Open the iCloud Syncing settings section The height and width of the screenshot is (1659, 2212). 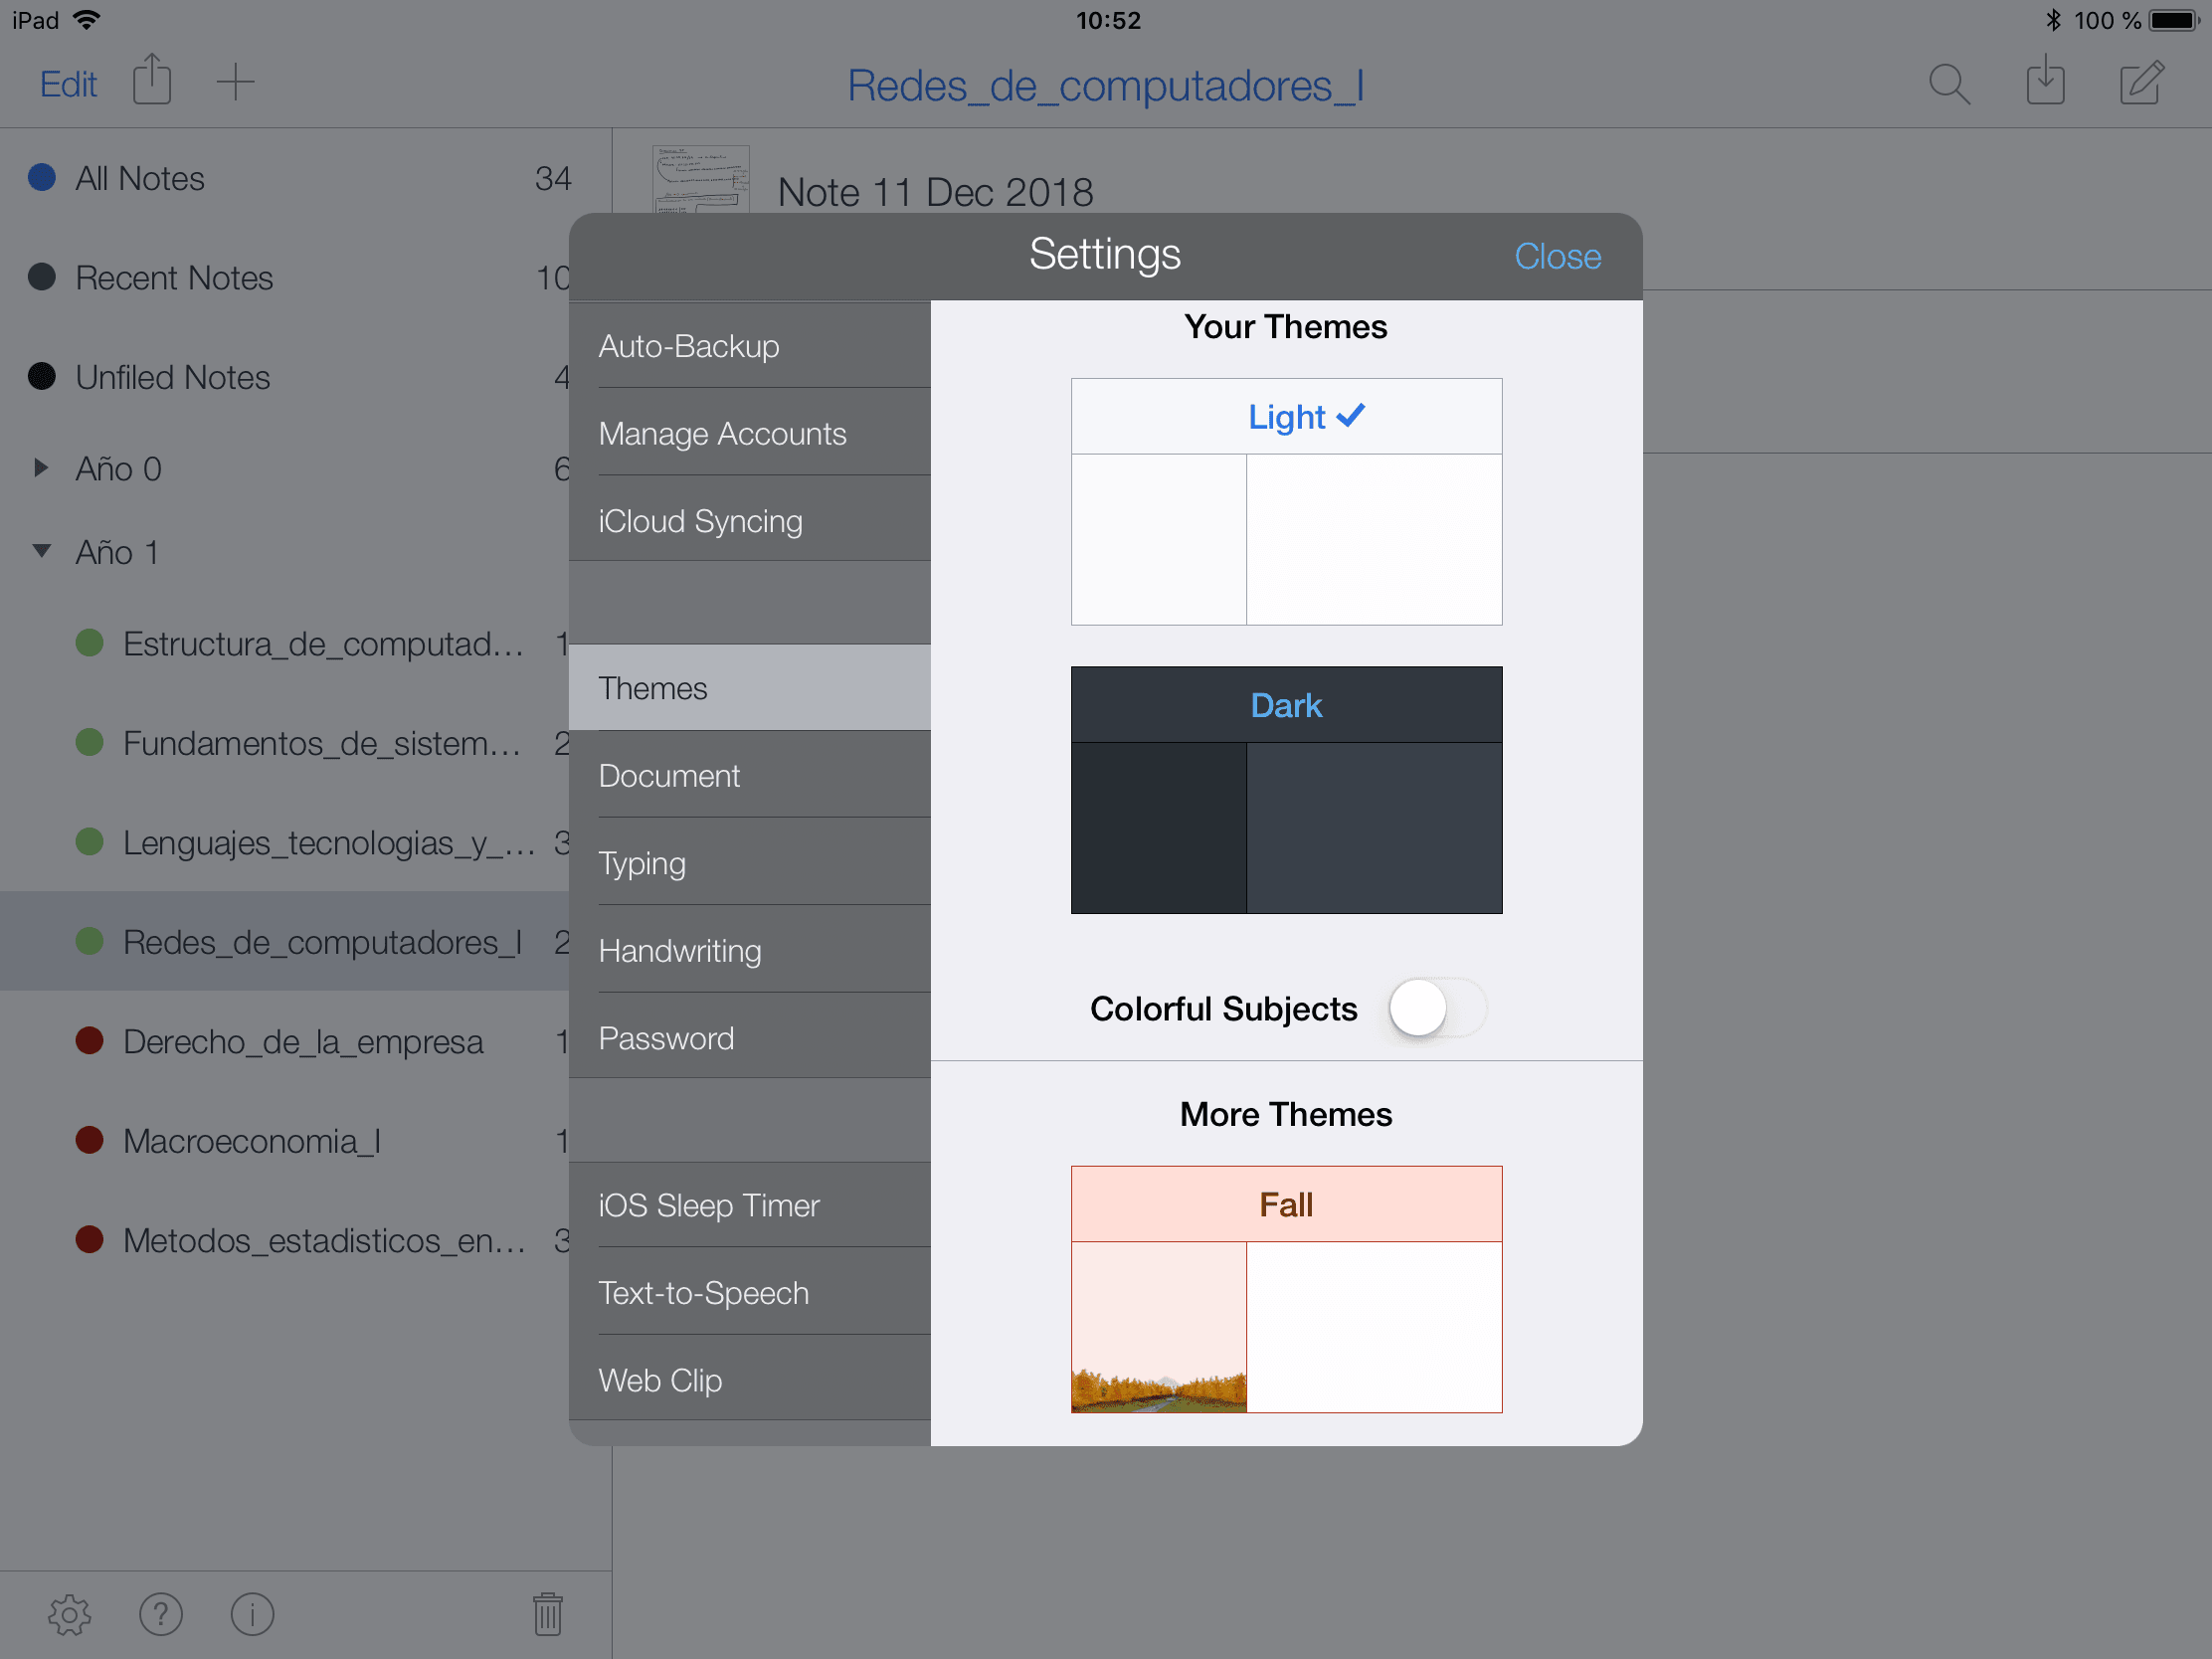tap(700, 521)
